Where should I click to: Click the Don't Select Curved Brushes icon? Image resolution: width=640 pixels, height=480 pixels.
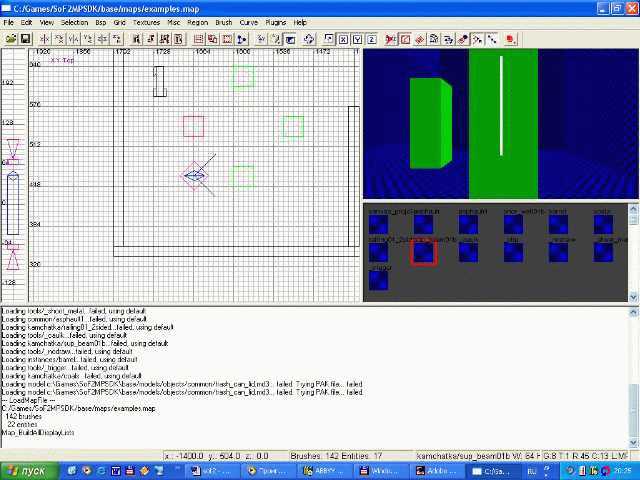(x=391, y=39)
